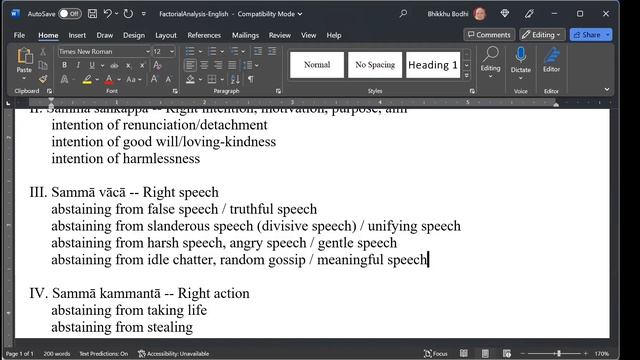Toggle Bold formatting
640x360 pixels.
(64, 65)
